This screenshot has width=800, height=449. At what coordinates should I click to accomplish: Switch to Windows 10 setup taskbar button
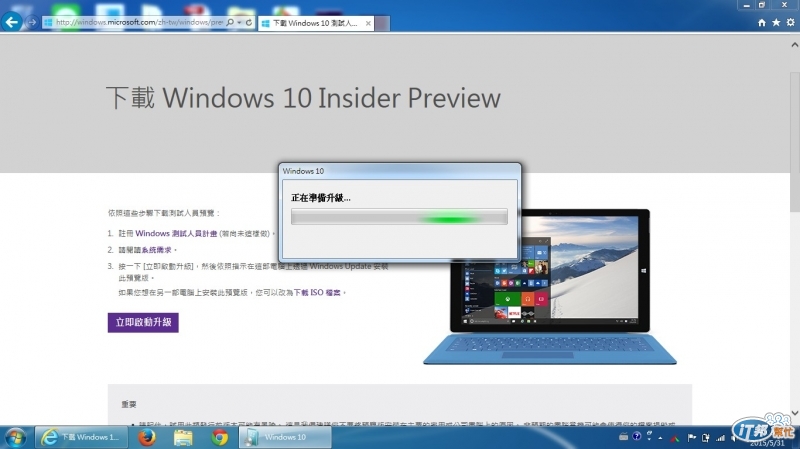(285, 437)
